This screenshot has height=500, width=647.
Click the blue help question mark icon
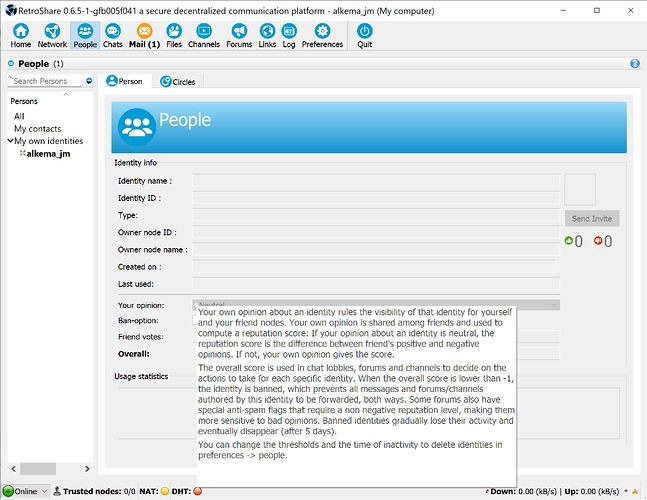click(635, 64)
